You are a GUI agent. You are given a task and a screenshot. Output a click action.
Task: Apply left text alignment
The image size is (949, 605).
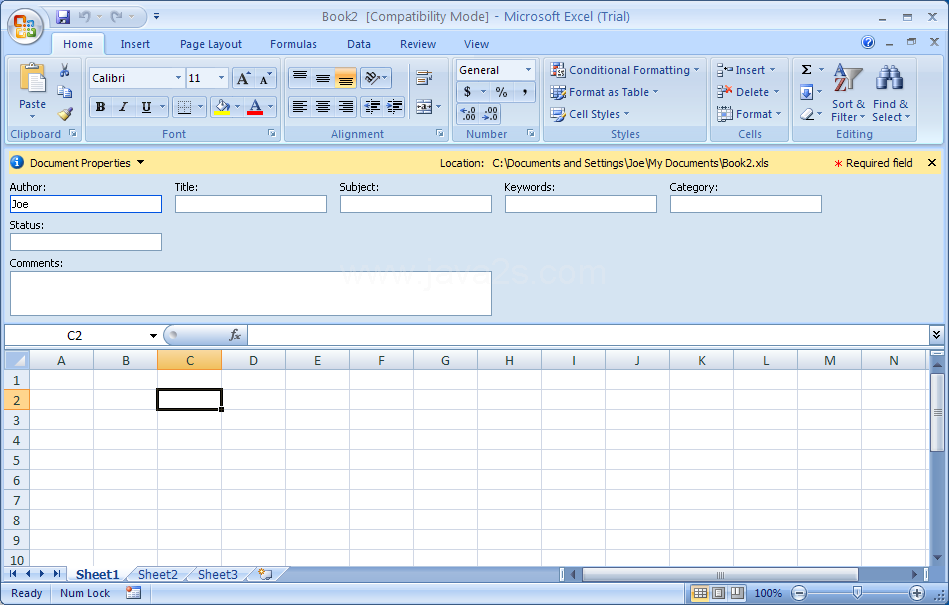(x=300, y=107)
